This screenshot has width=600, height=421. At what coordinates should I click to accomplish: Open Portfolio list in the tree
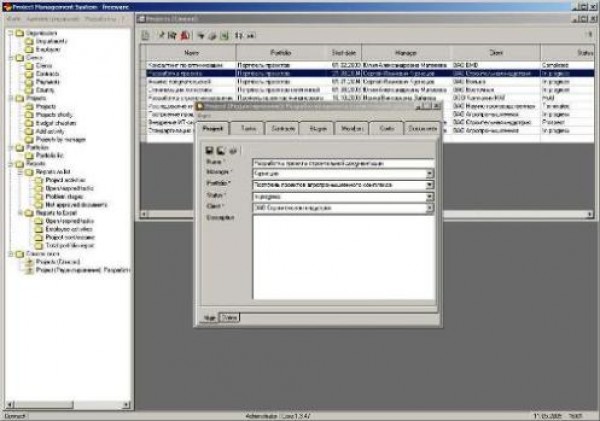[x=50, y=155]
